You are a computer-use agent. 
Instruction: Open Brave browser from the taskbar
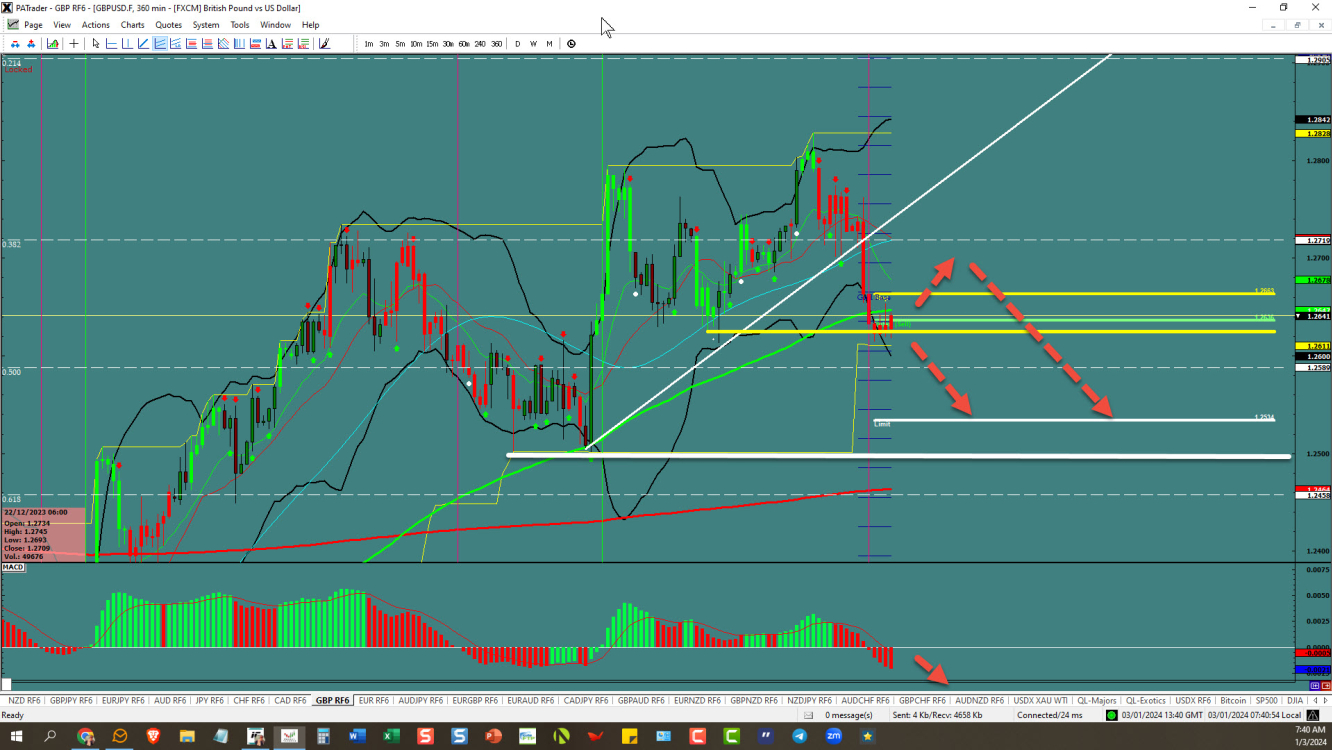[153, 736]
